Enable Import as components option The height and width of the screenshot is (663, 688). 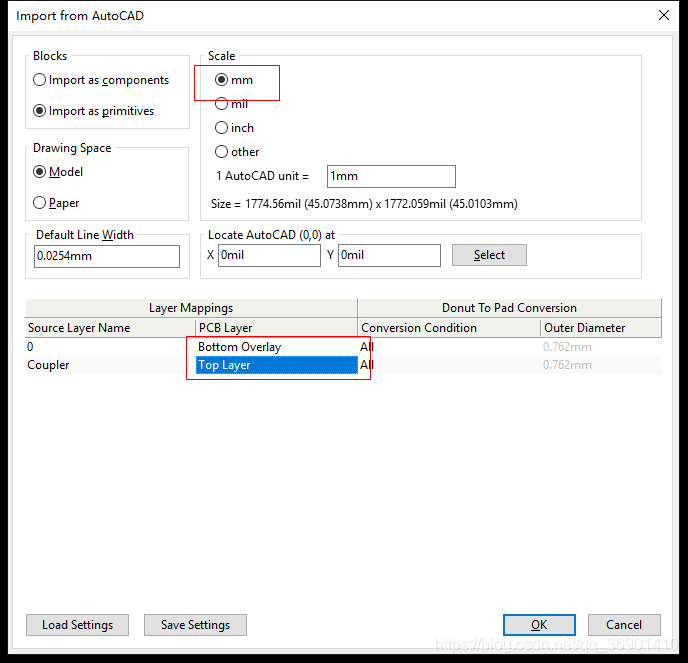point(40,80)
